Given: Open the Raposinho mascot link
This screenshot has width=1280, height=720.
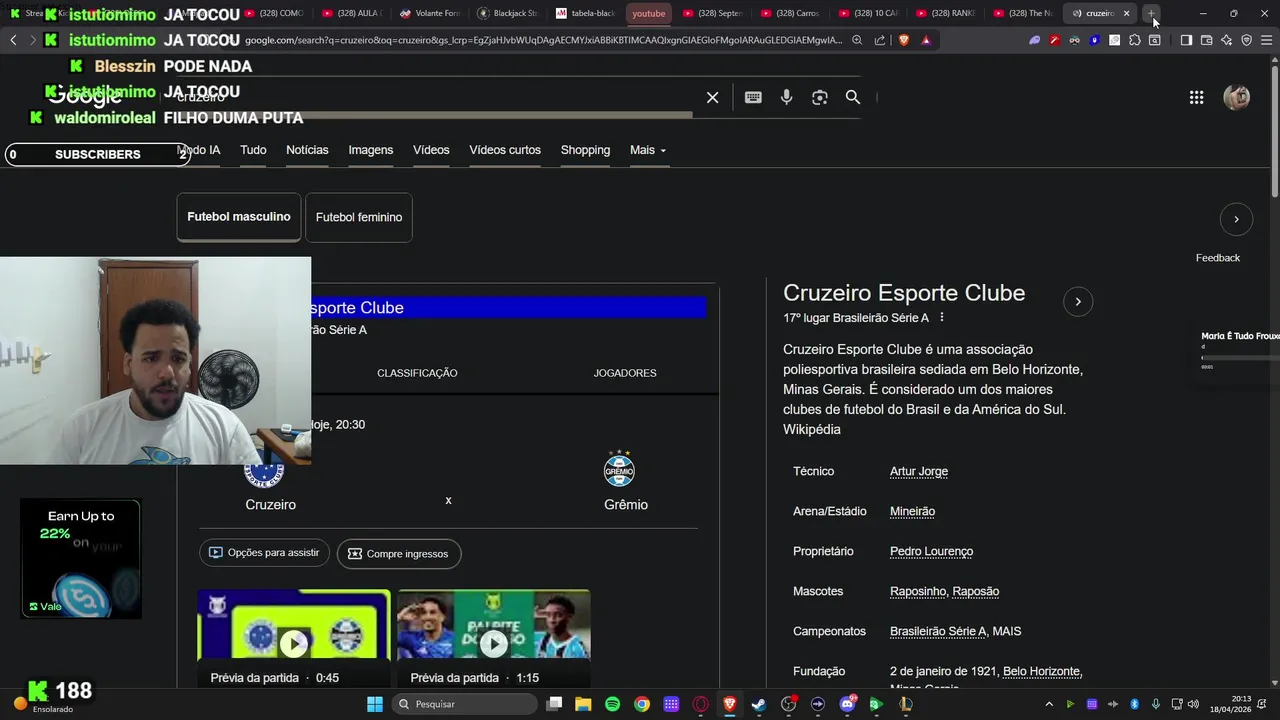Looking at the screenshot, I should [x=918, y=591].
